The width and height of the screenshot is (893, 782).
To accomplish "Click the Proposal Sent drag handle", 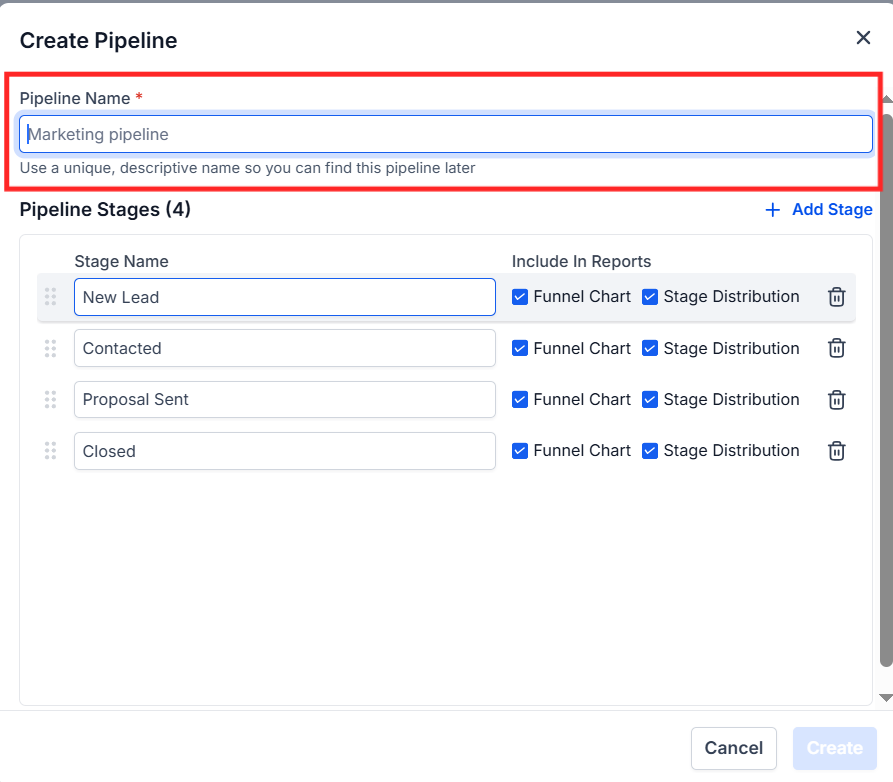I will coord(50,399).
